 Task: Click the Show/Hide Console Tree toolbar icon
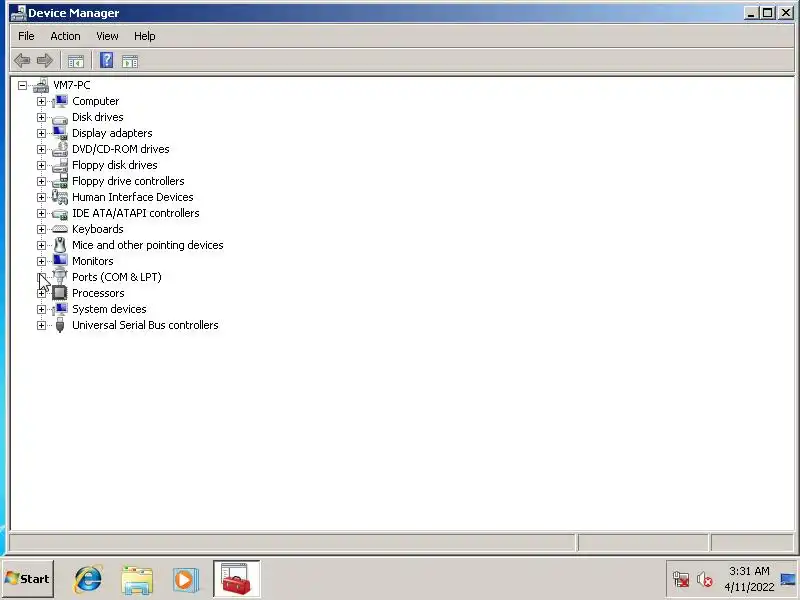point(76,62)
